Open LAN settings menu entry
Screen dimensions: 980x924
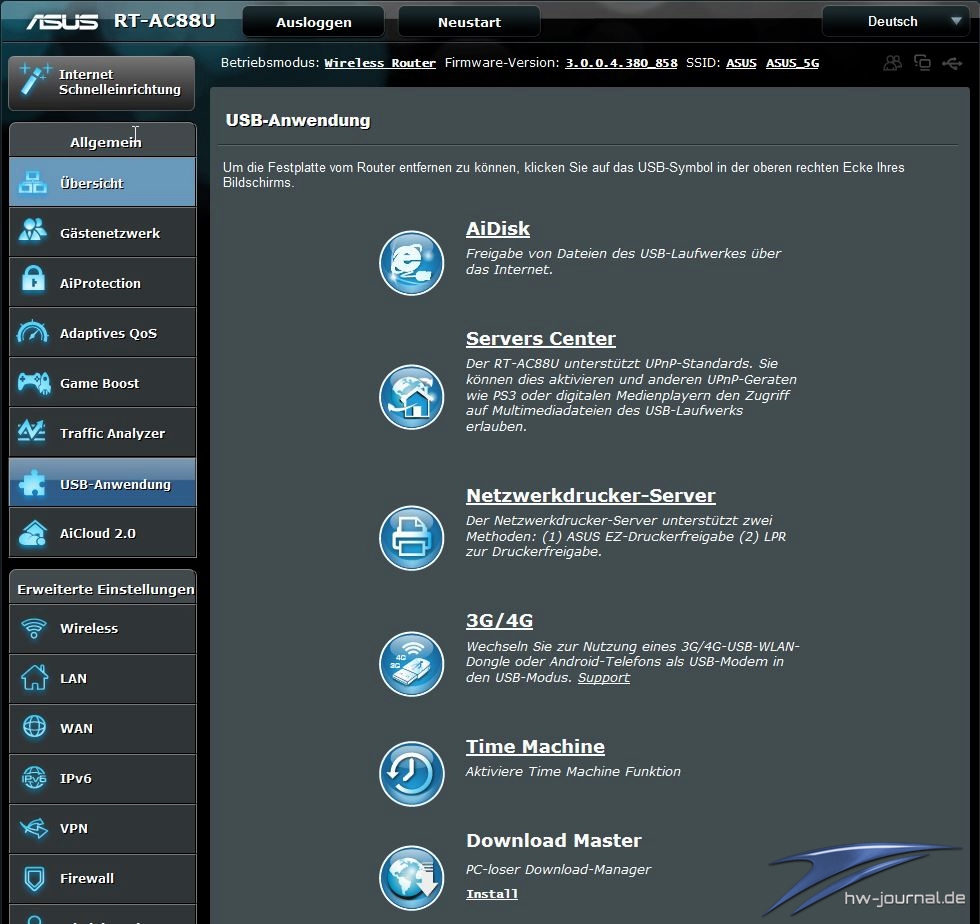point(102,678)
